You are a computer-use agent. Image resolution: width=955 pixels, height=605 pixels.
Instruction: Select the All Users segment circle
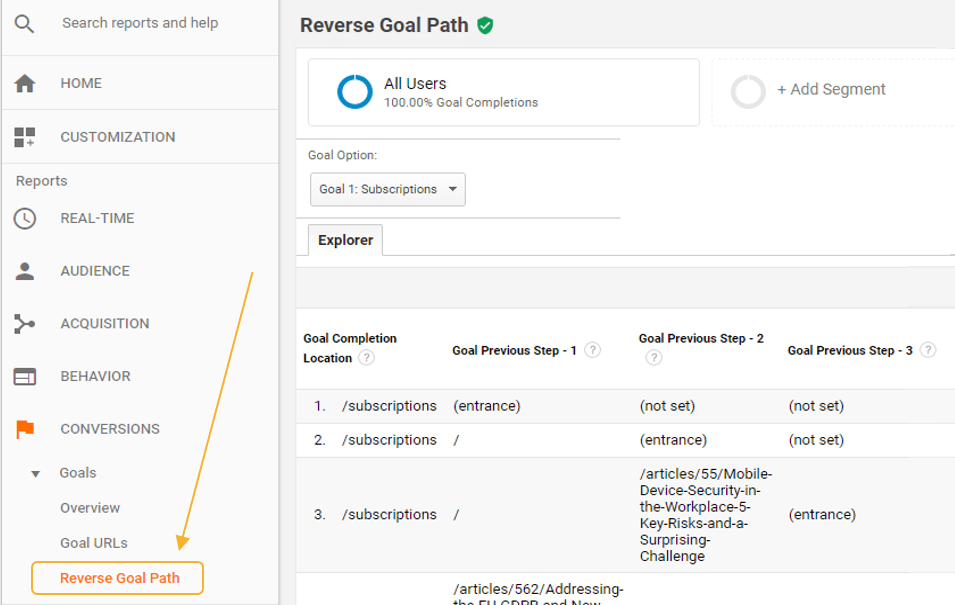[355, 91]
